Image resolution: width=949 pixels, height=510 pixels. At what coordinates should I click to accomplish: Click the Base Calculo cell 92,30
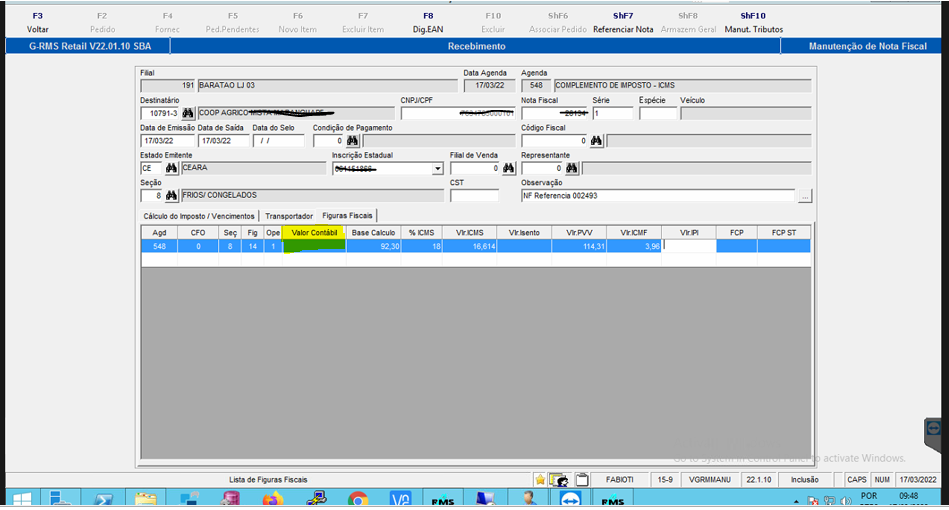coord(373,246)
